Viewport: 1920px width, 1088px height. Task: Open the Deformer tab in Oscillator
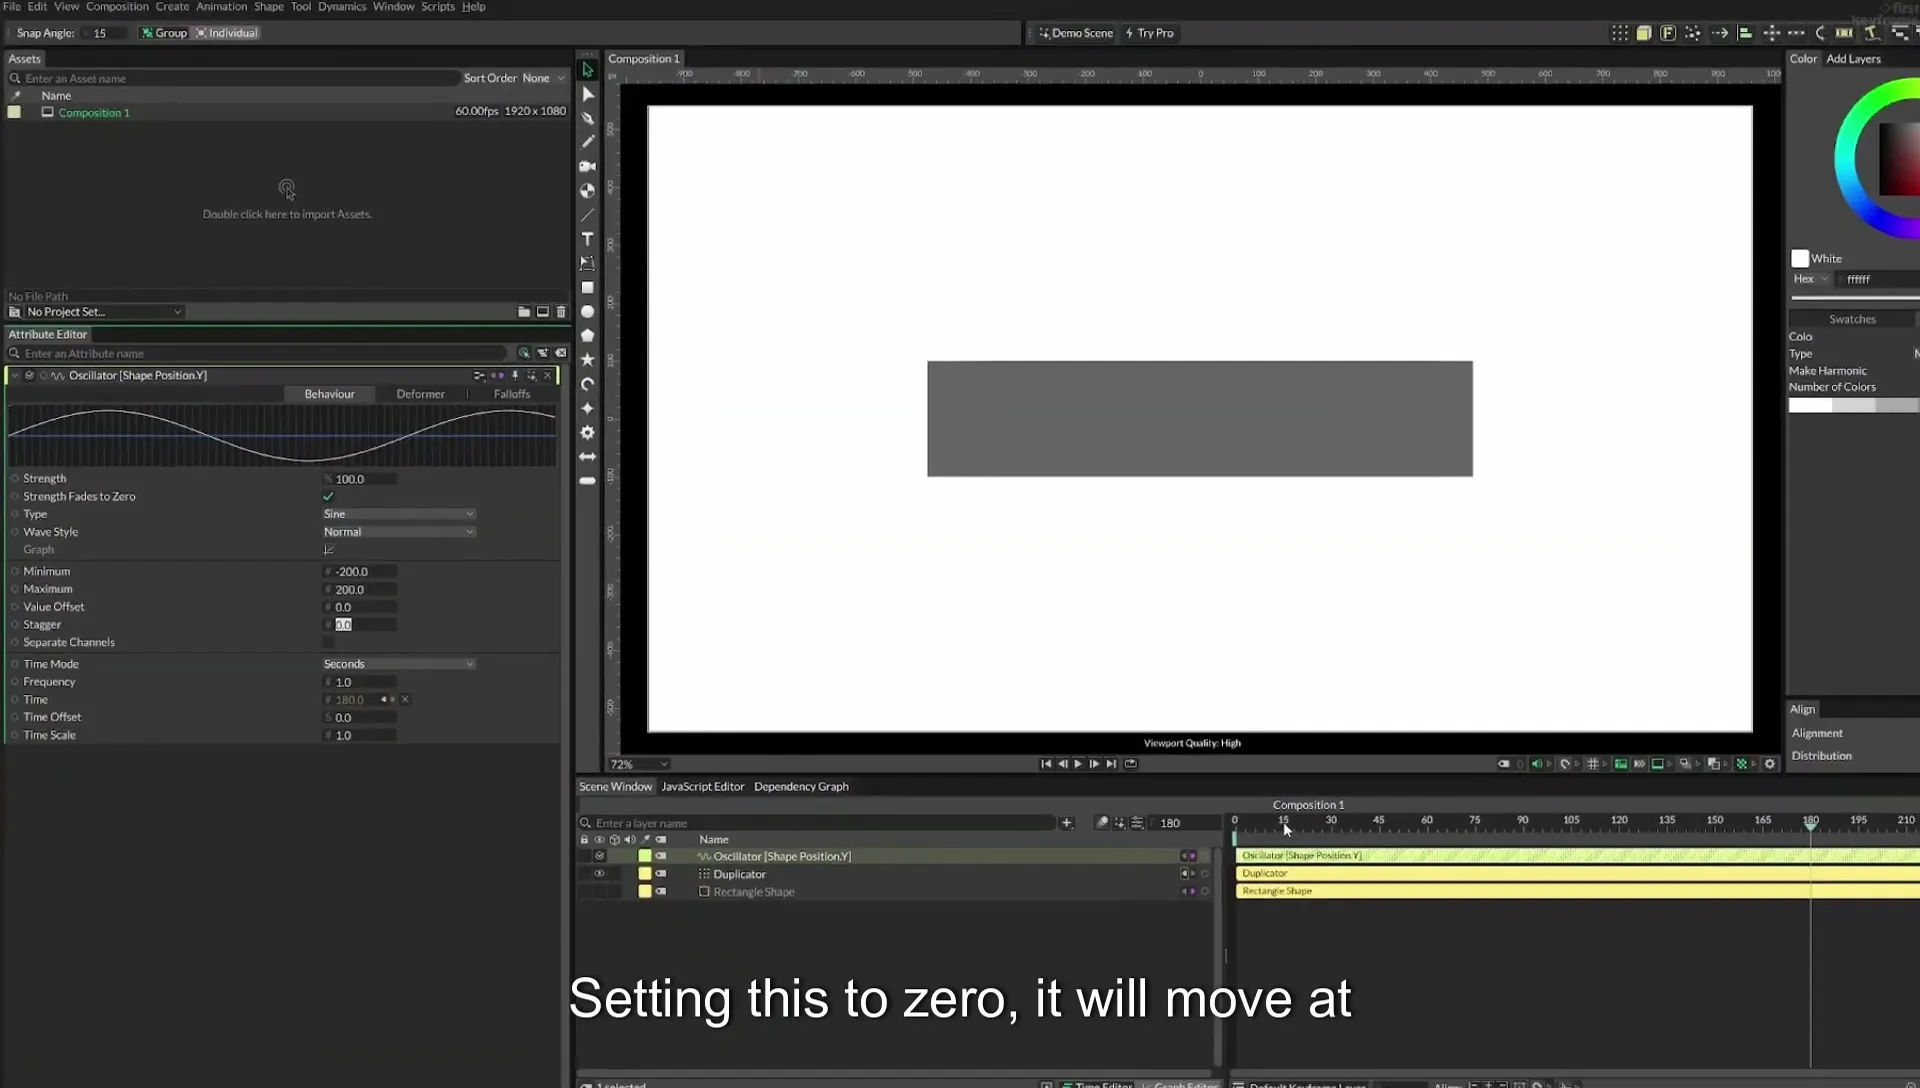pyautogui.click(x=420, y=394)
